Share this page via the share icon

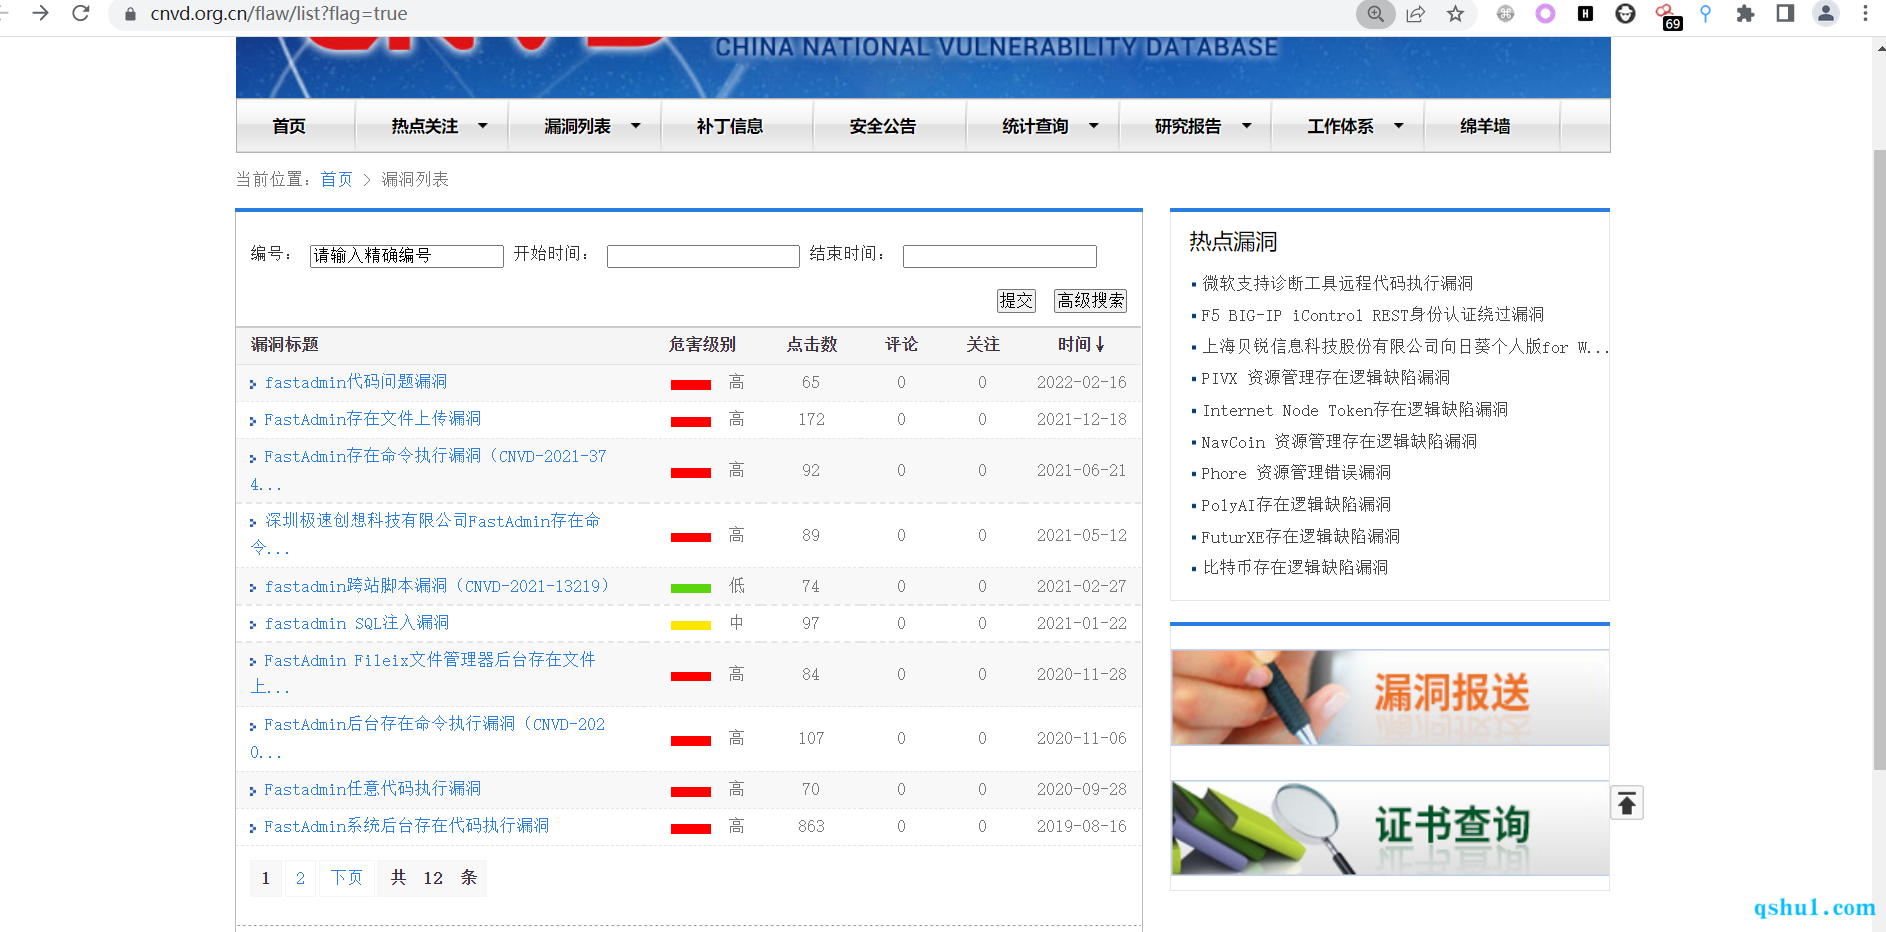pos(1416,14)
